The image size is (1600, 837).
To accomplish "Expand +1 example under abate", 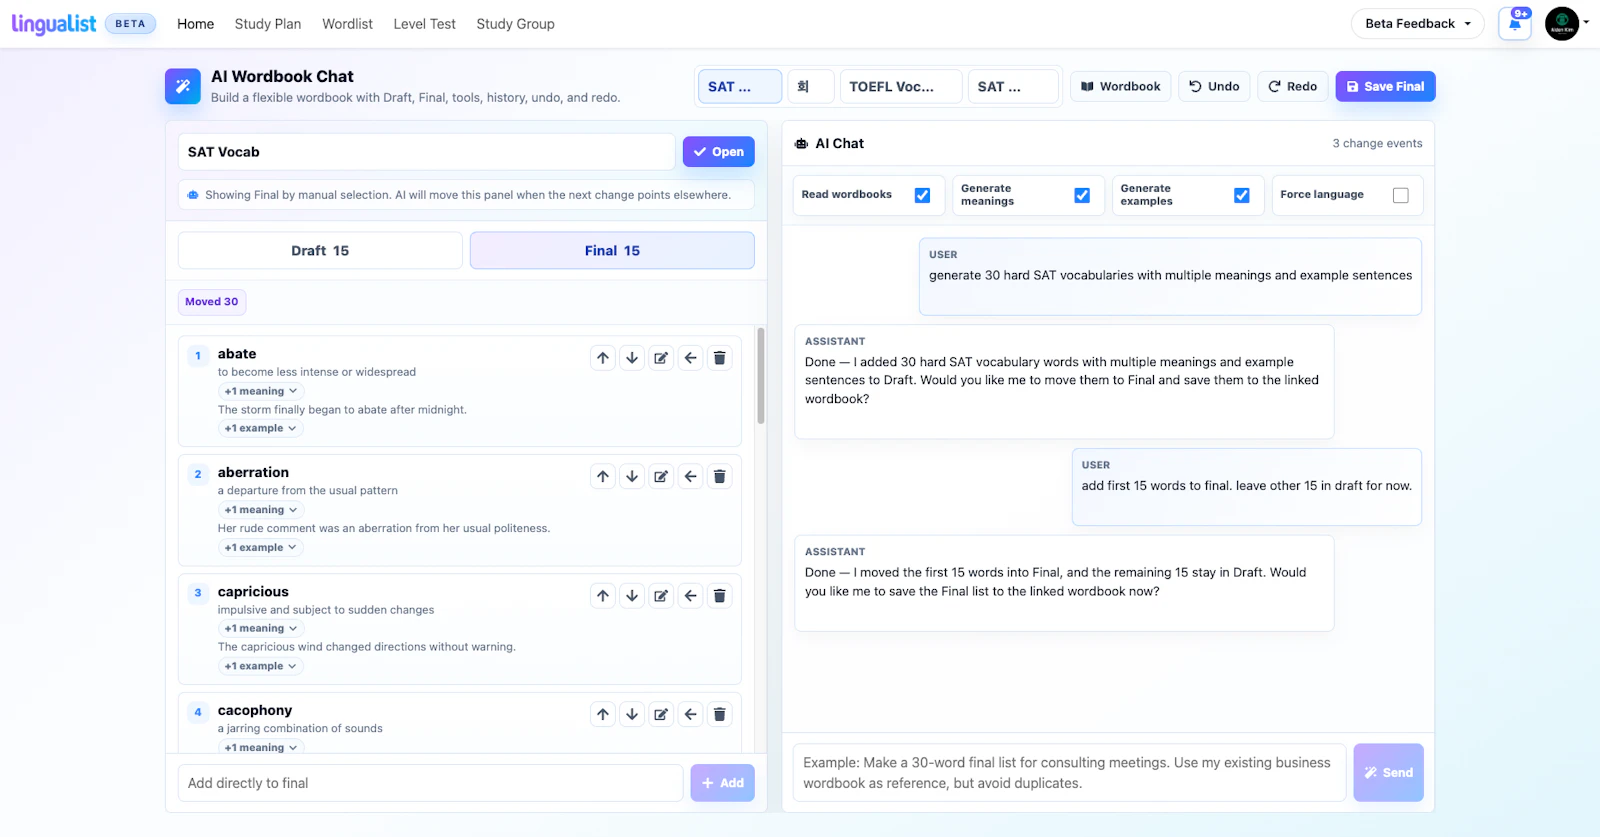I will pos(261,428).
